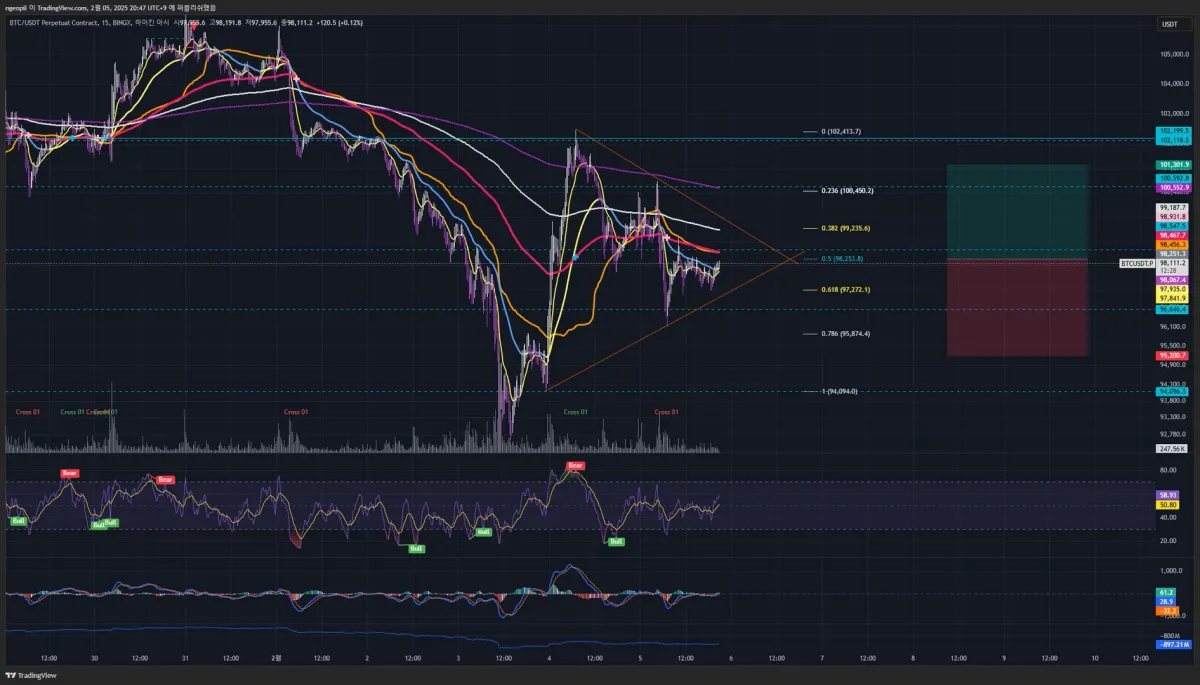The image size is (1200, 685).
Task: Click the first Bear marker on RSI pane
Action: click(x=69, y=473)
